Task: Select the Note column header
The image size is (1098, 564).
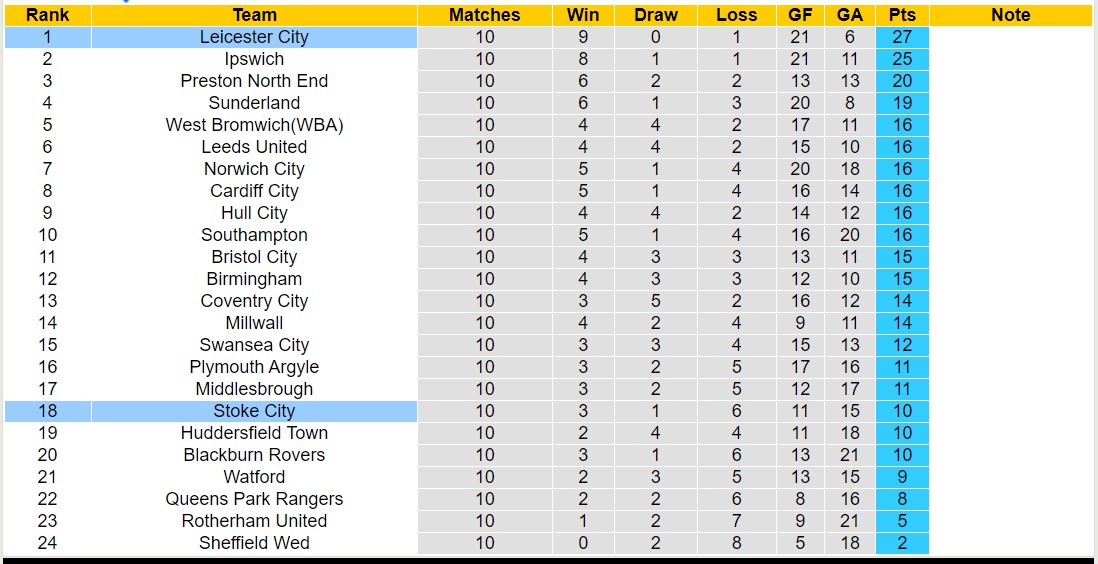Action: click(1010, 15)
